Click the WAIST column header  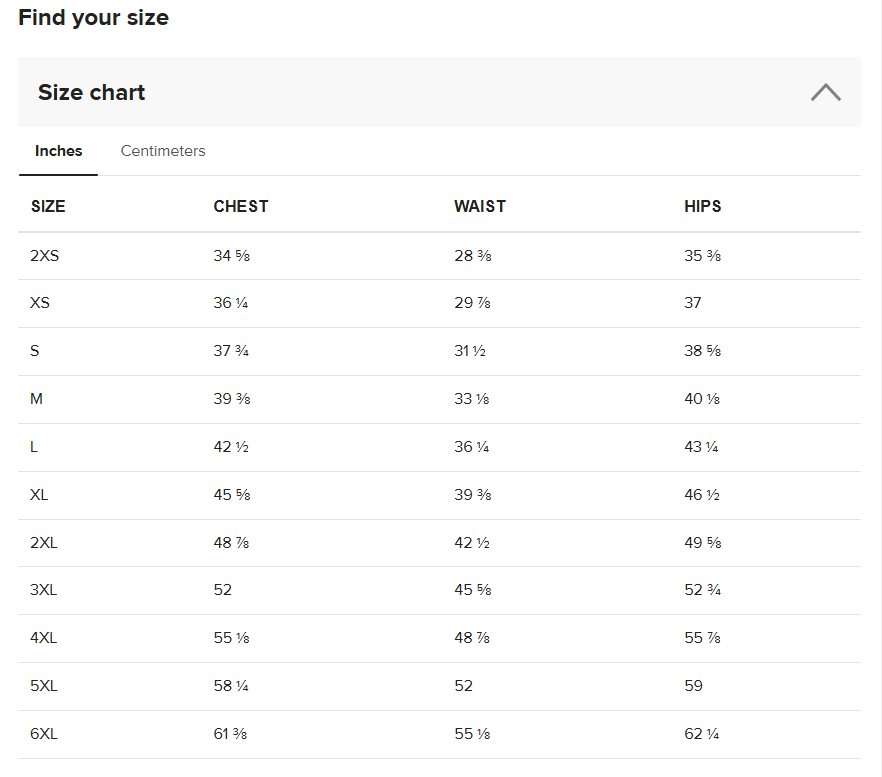[480, 206]
